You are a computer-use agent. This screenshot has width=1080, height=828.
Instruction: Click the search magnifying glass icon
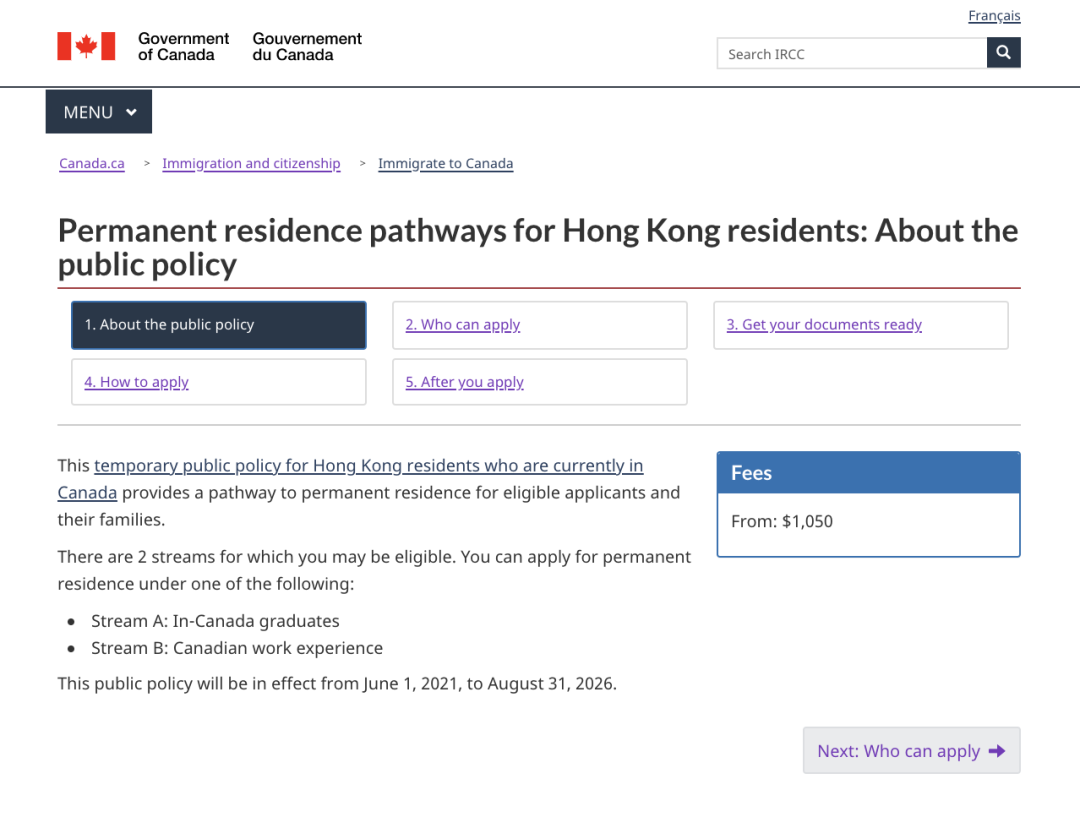(1003, 53)
